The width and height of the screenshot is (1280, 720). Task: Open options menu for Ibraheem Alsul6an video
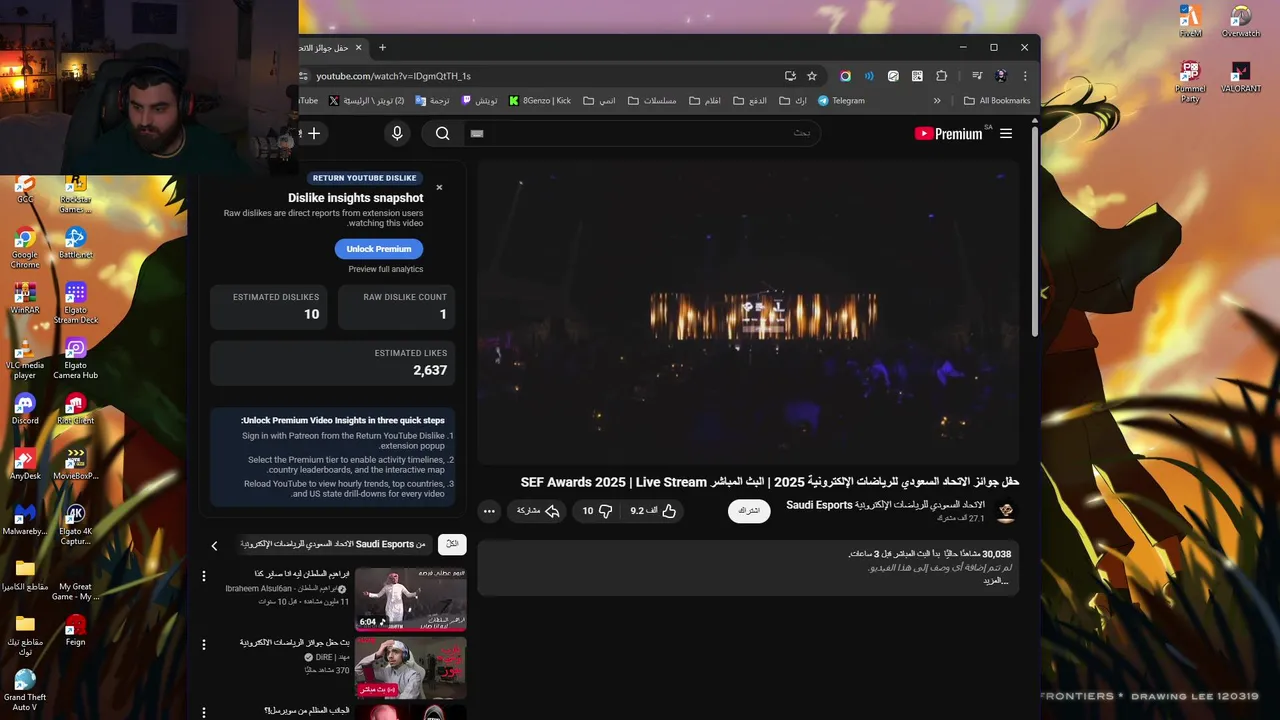pyautogui.click(x=204, y=576)
